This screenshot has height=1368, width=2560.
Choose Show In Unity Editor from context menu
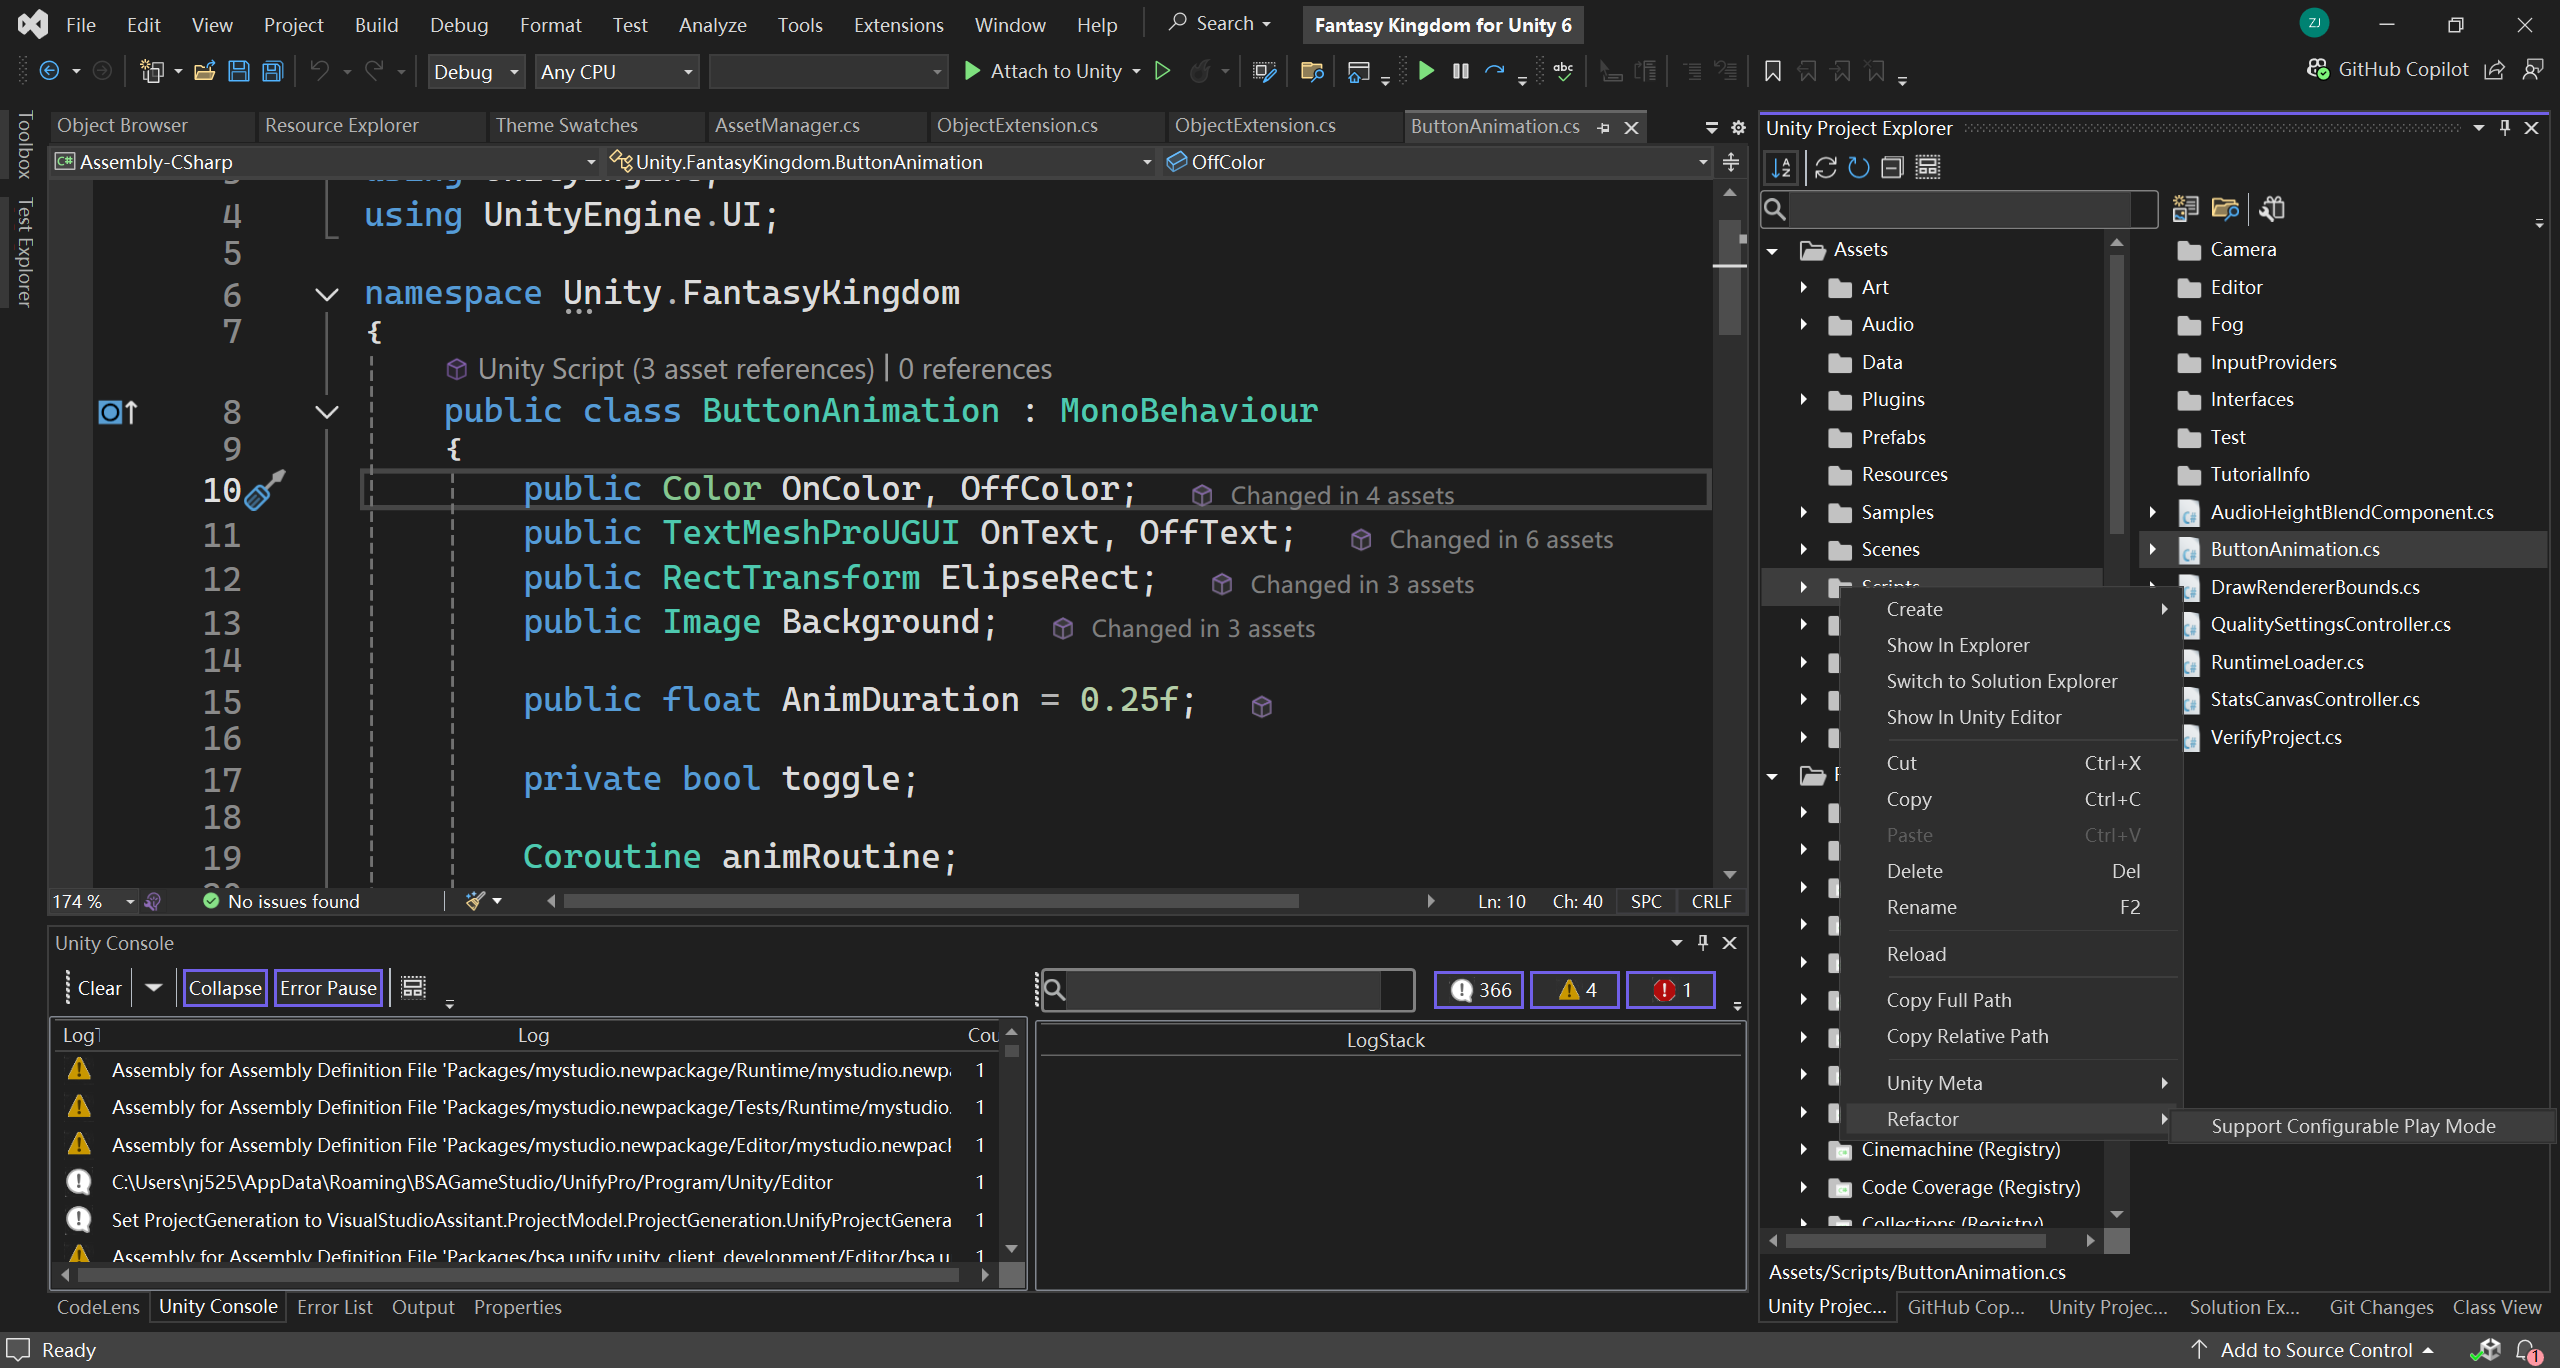1973,717
